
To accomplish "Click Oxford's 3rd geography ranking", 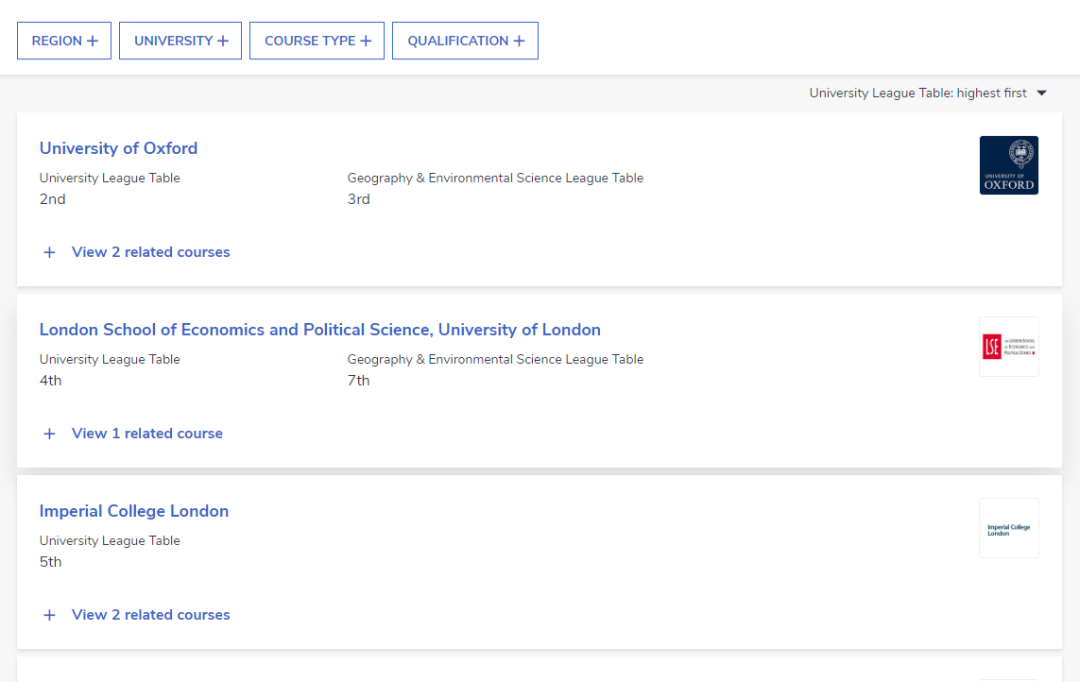I will coord(358,199).
